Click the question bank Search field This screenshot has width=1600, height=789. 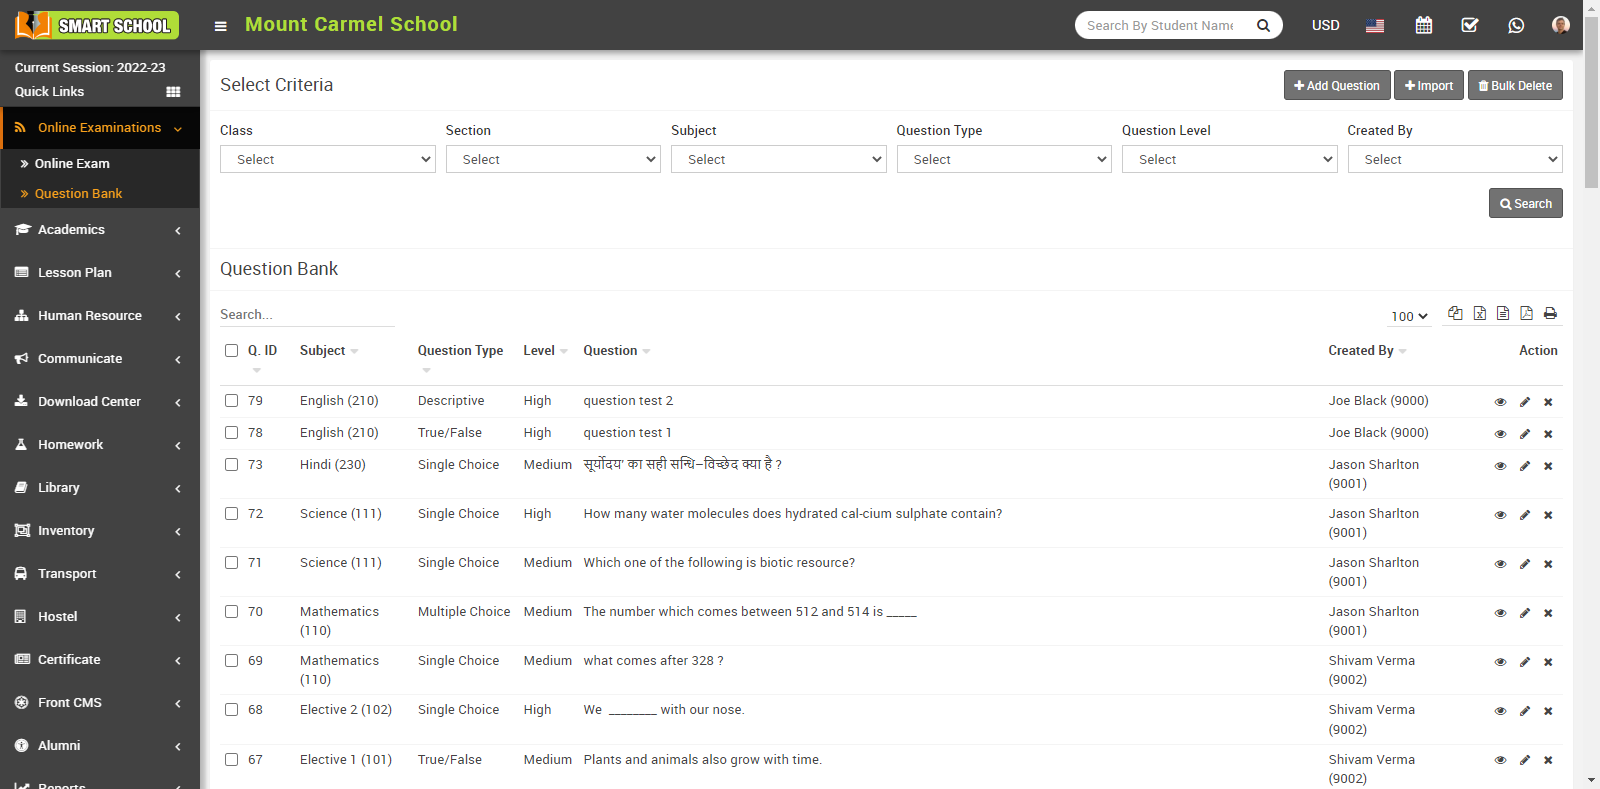tap(306, 315)
